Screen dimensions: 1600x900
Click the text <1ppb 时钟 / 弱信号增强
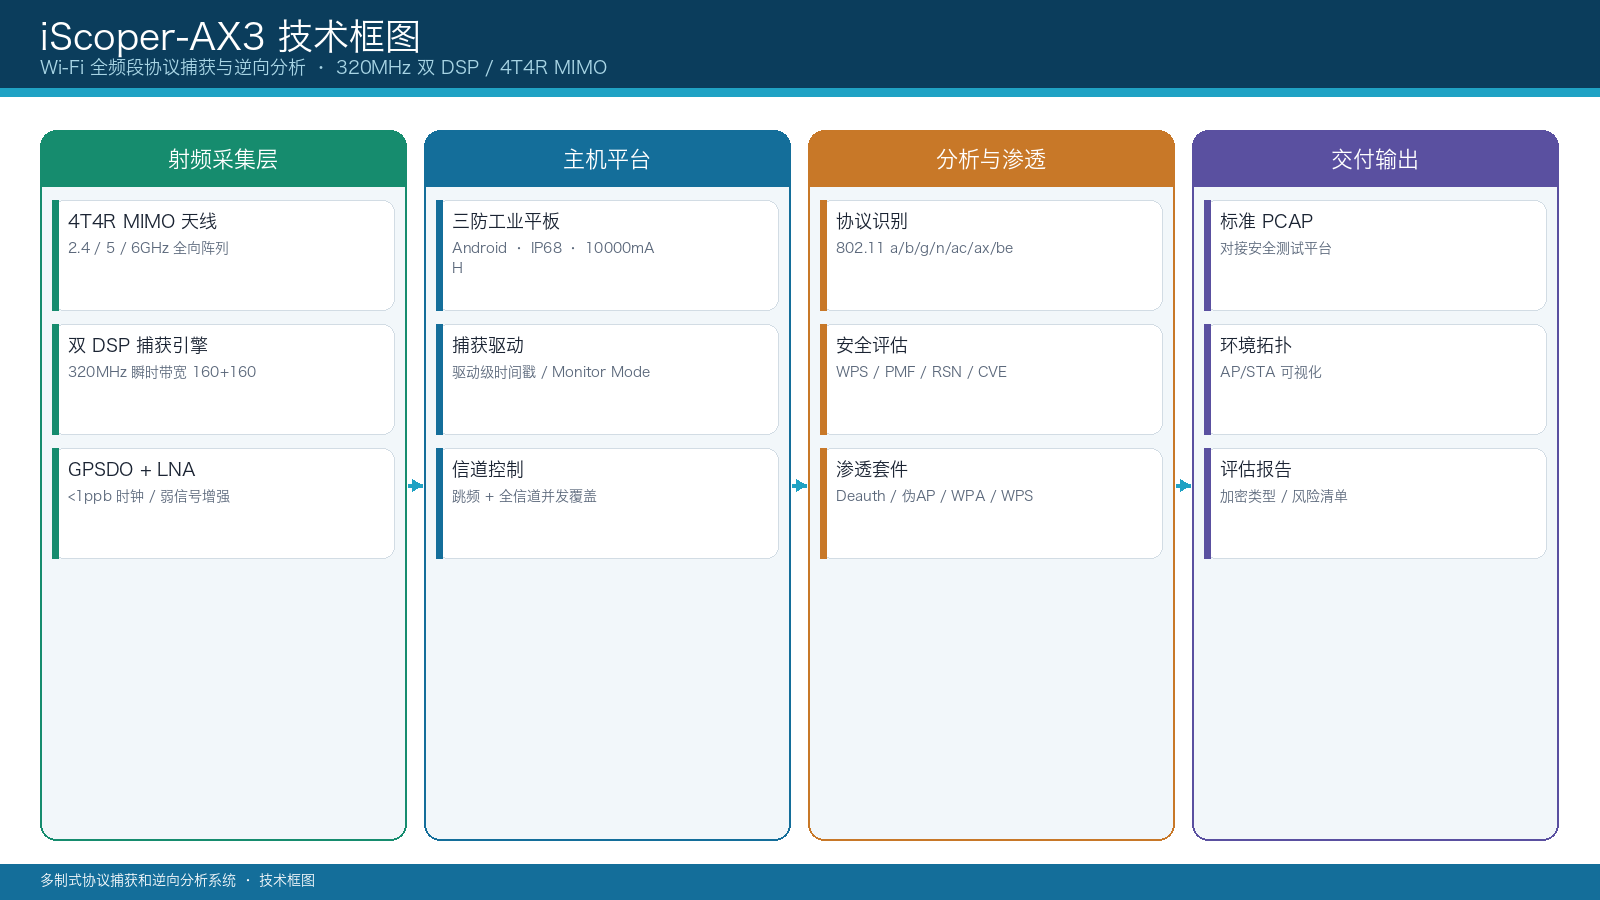tap(149, 496)
